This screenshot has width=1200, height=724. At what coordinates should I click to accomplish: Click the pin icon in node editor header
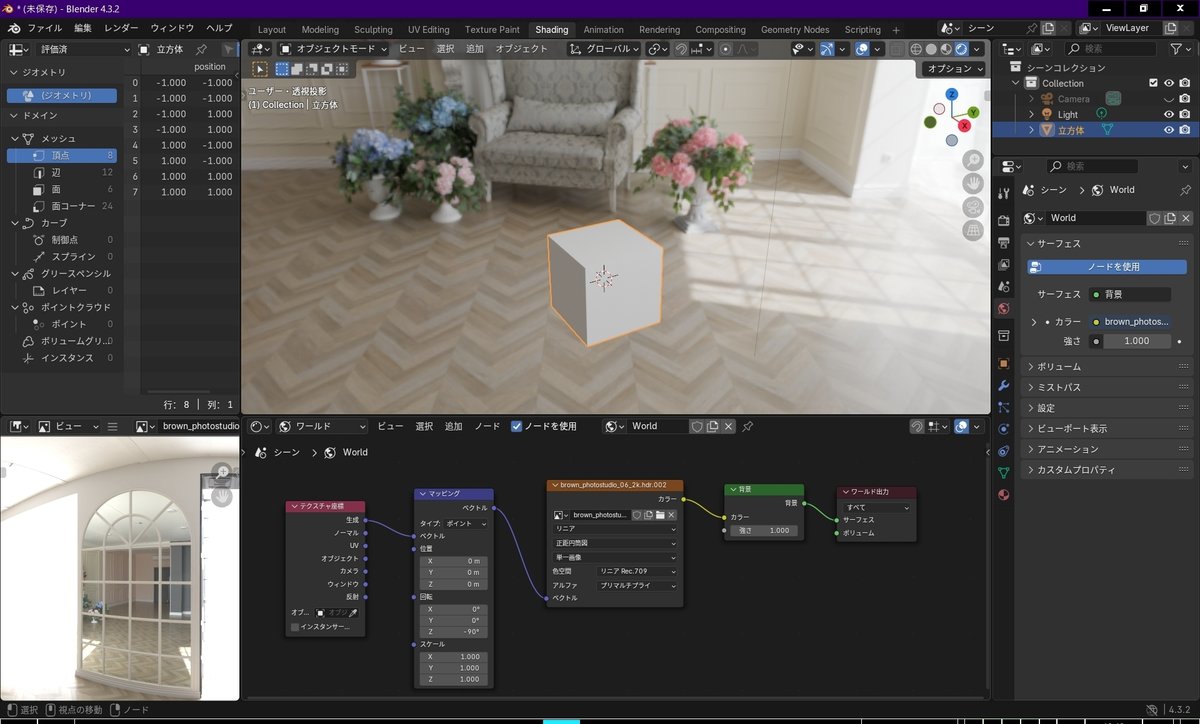click(747, 426)
